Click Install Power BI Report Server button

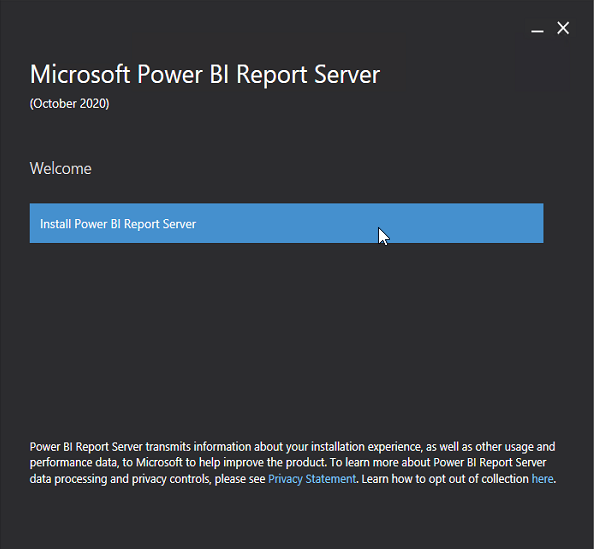click(286, 223)
